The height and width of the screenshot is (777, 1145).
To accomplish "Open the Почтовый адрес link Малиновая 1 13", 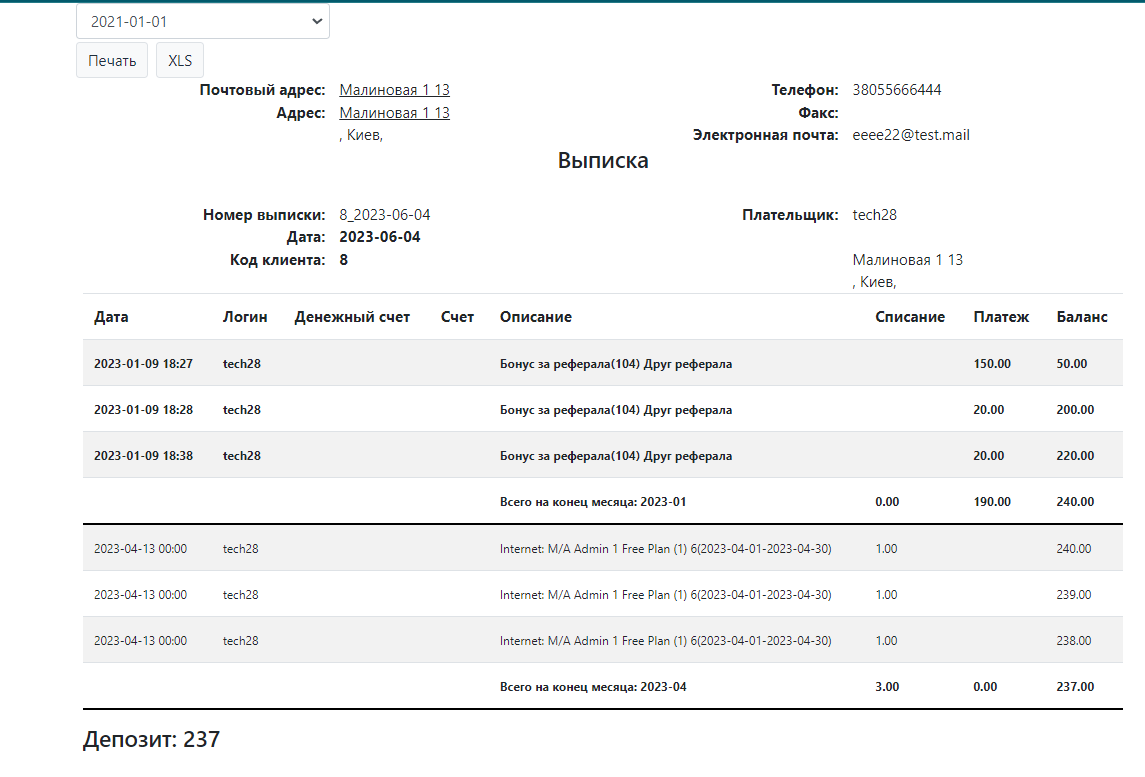I will pos(394,90).
